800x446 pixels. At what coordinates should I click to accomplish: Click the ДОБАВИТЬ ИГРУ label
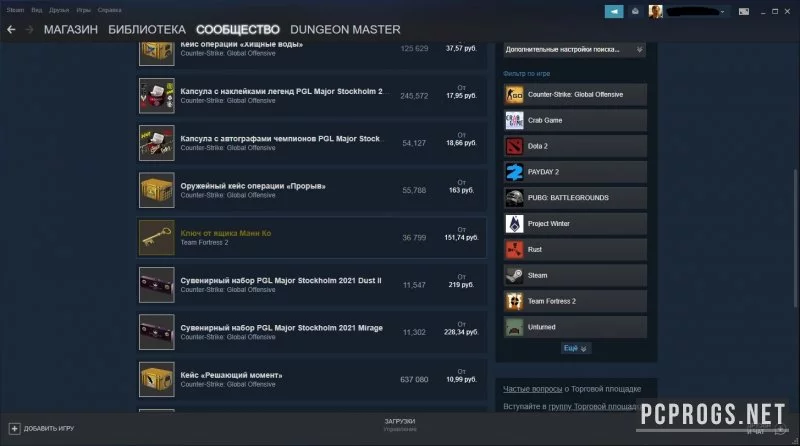point(49,429)
